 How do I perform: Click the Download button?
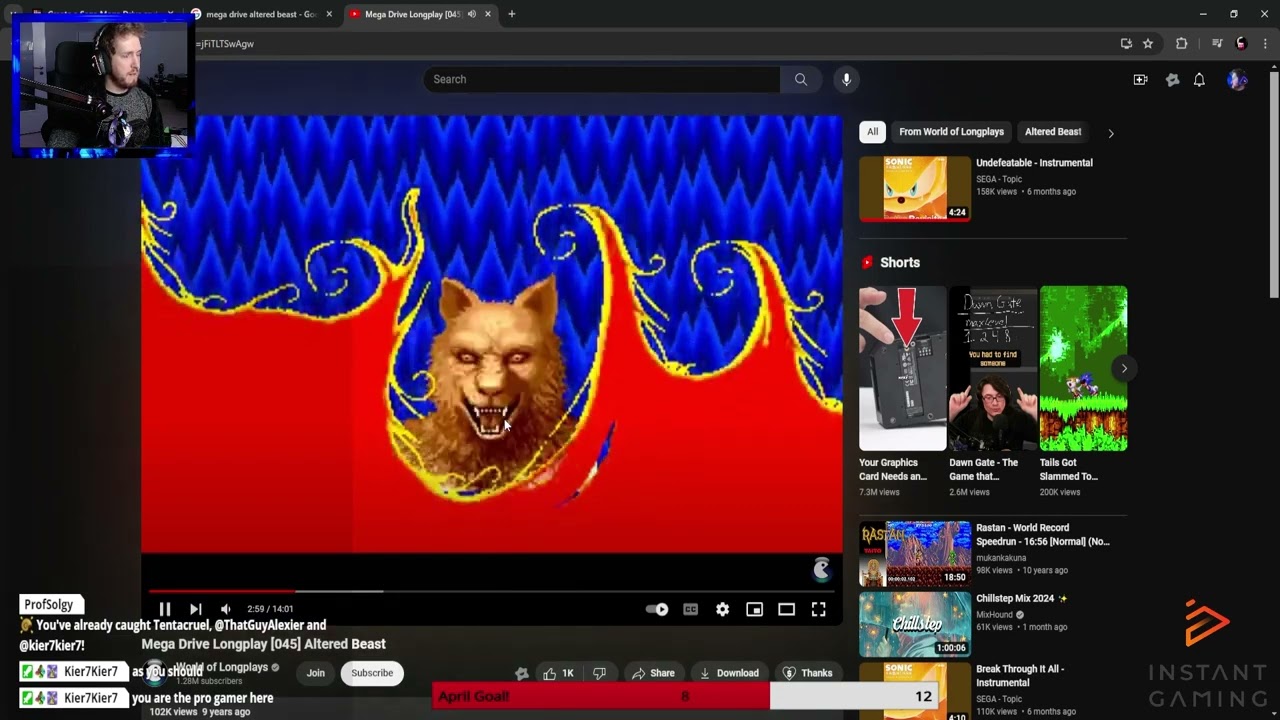point(728,673)
